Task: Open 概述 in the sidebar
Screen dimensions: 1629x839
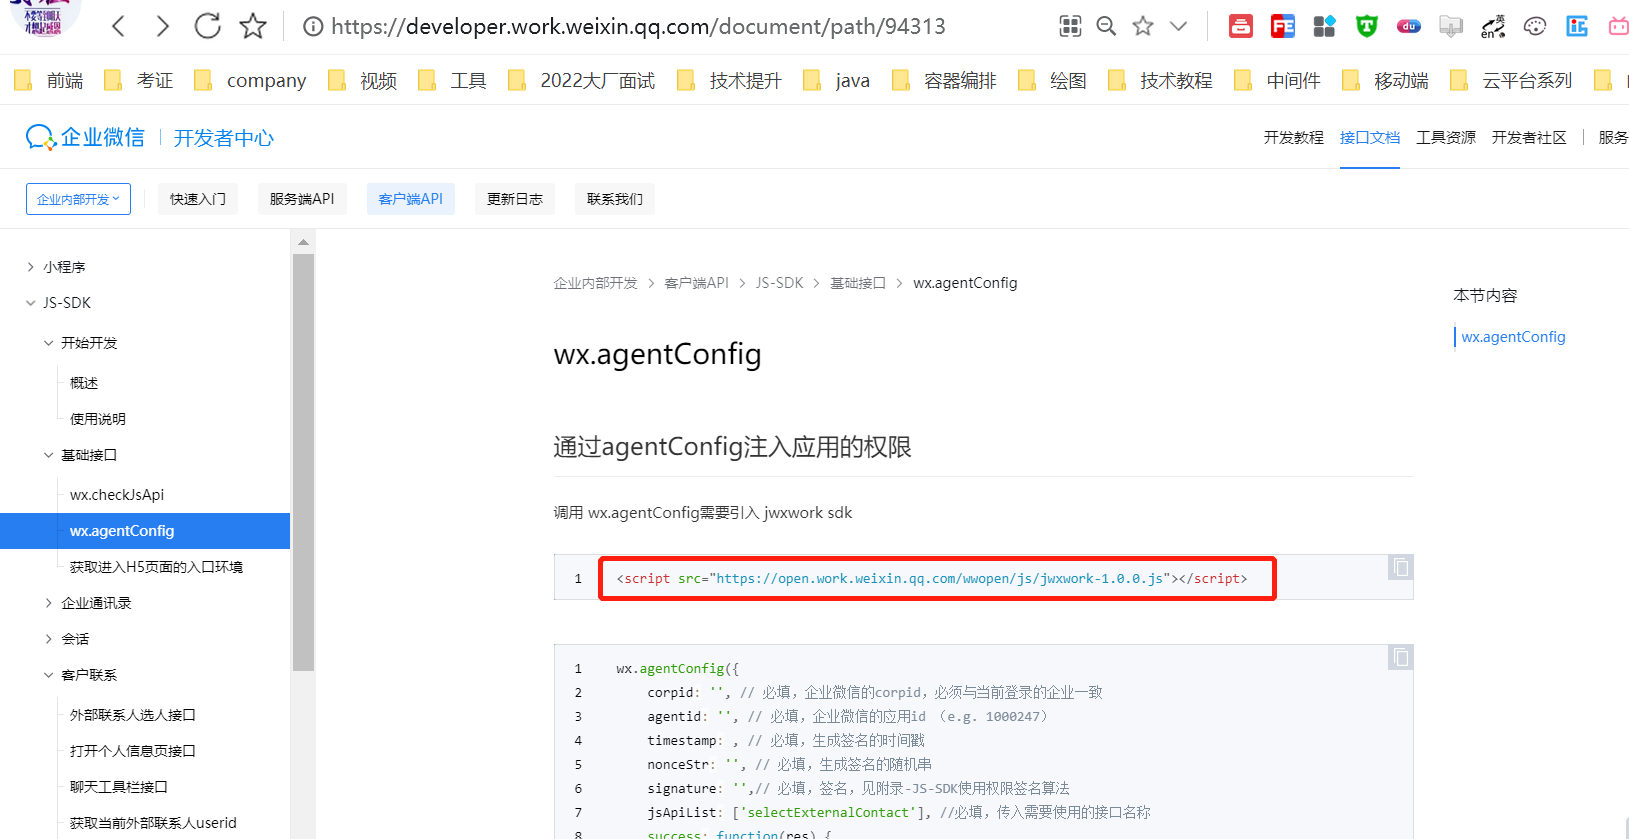Action: (84, 383)
